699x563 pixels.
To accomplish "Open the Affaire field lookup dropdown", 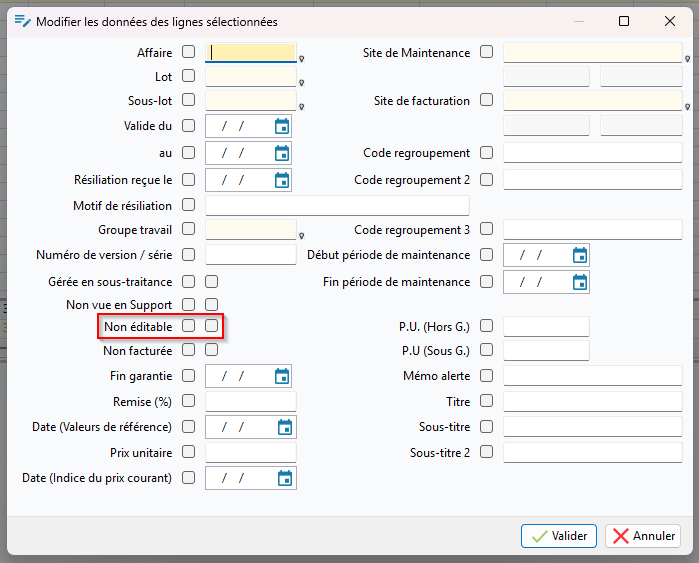I will 302,59.
